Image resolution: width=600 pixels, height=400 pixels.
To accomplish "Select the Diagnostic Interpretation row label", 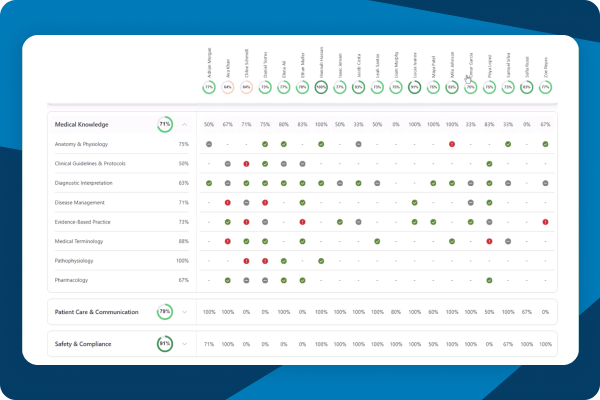I will pyautogui.click(x=83, y=183).
